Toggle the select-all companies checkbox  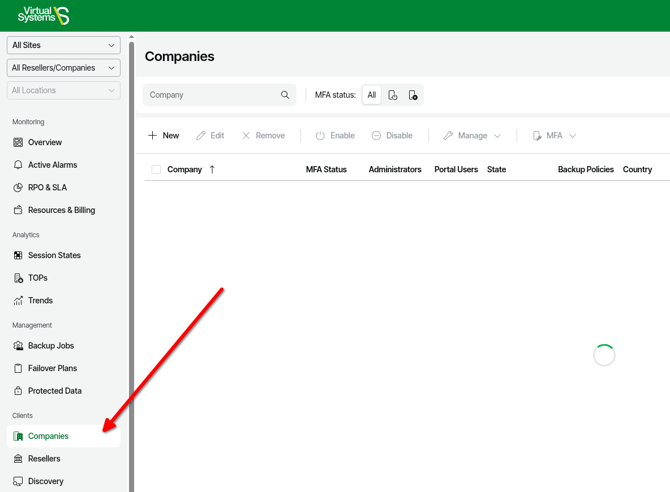click(156, 170)
